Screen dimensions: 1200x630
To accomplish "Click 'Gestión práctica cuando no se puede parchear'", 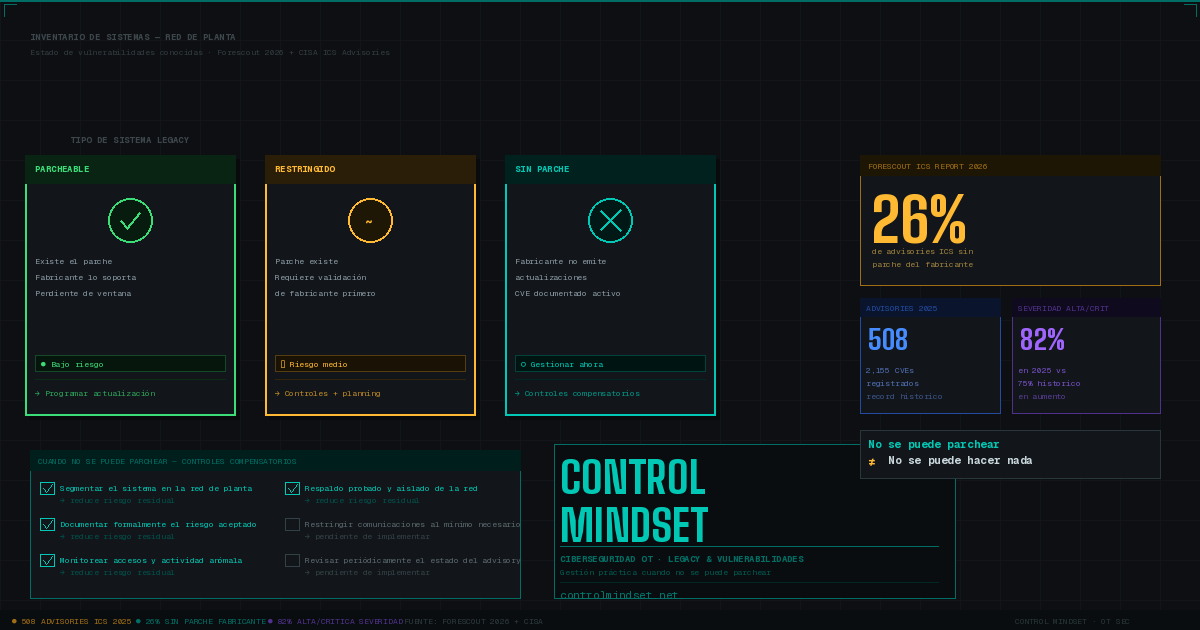I will (x=666, y=572).
